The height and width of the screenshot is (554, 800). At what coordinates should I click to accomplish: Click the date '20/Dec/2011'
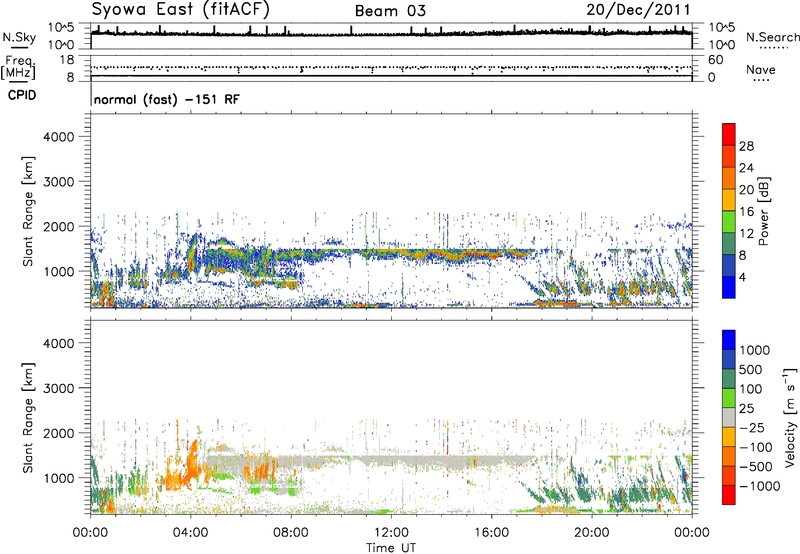[638, 10]
